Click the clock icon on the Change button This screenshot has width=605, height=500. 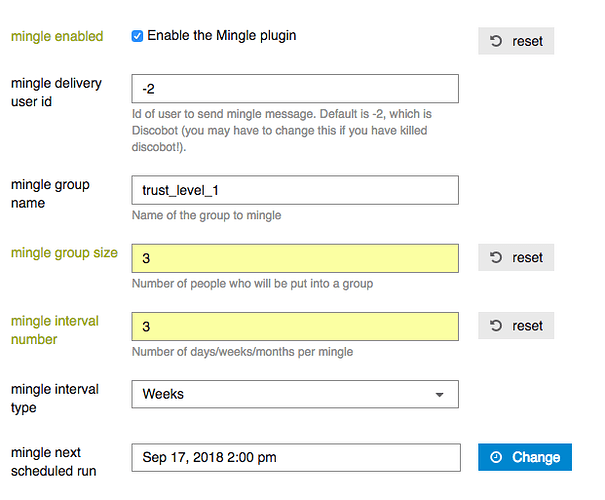pos(496,457)
